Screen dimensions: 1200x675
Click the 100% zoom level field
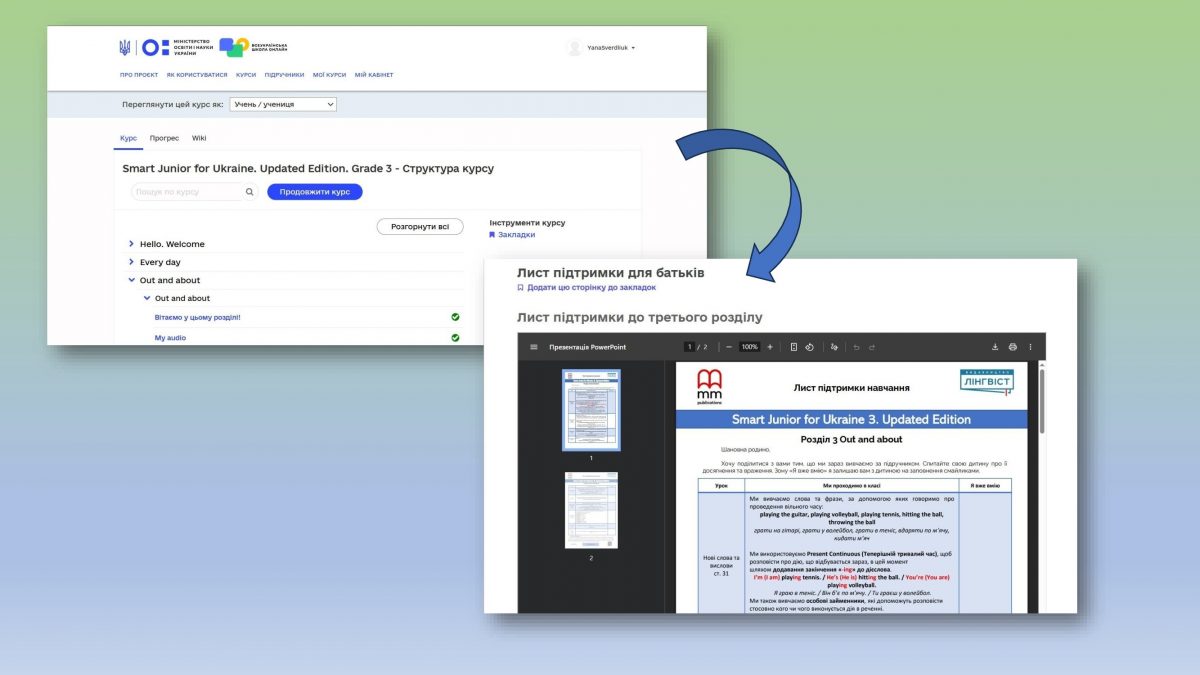[x=749, y=347]
